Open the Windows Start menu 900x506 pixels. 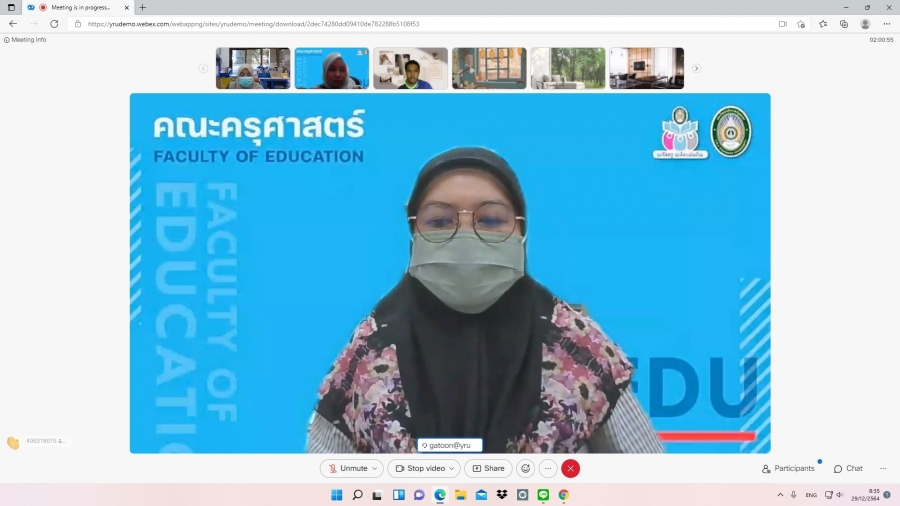coord(336,495)
